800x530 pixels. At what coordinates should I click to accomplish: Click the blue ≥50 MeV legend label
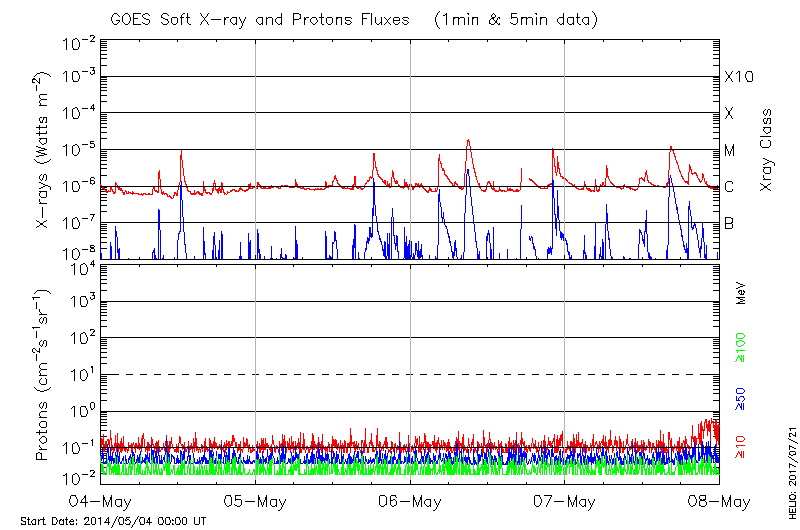click(741, 398)
